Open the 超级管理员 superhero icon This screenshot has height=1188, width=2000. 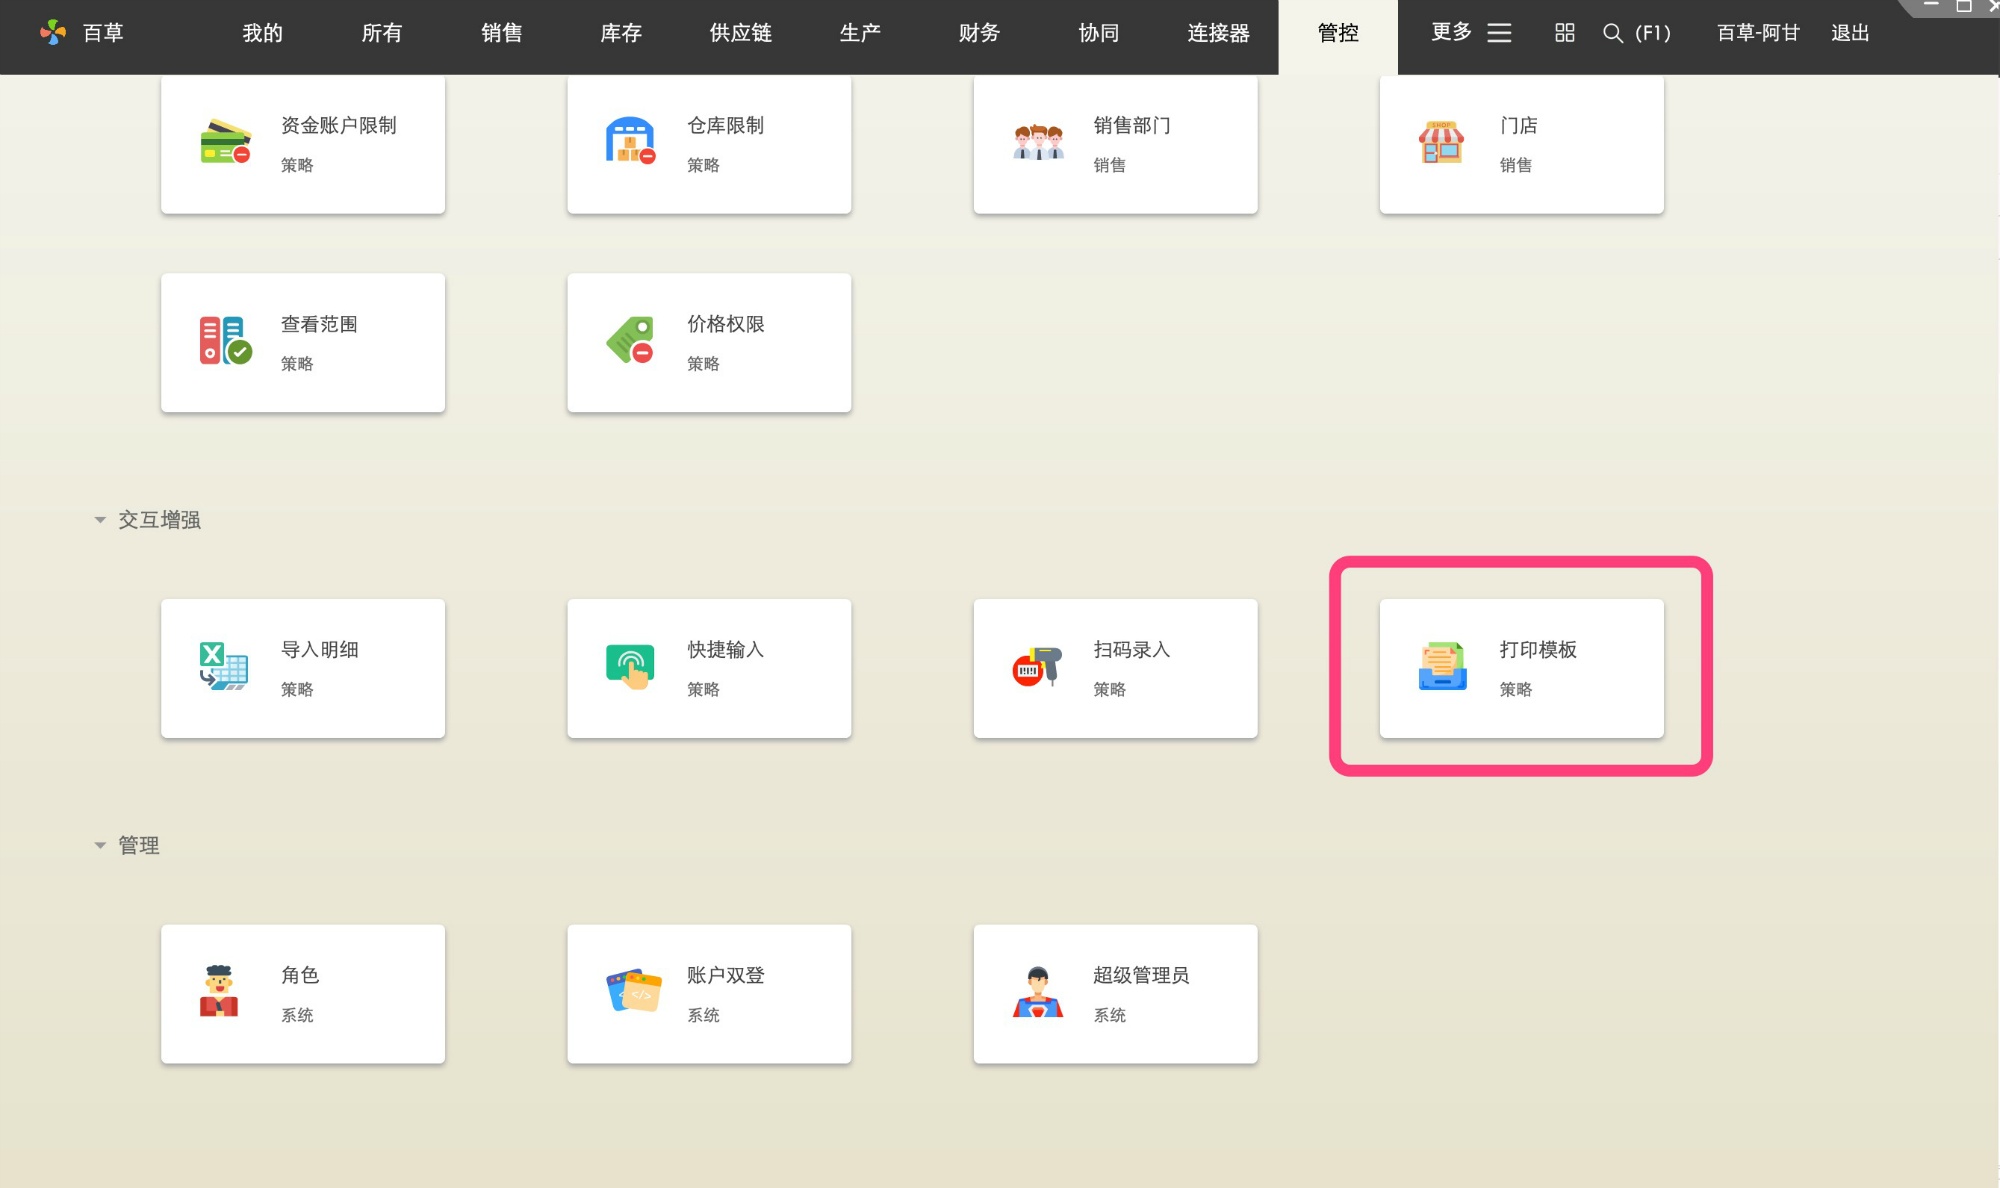(x=1038, y=992)
